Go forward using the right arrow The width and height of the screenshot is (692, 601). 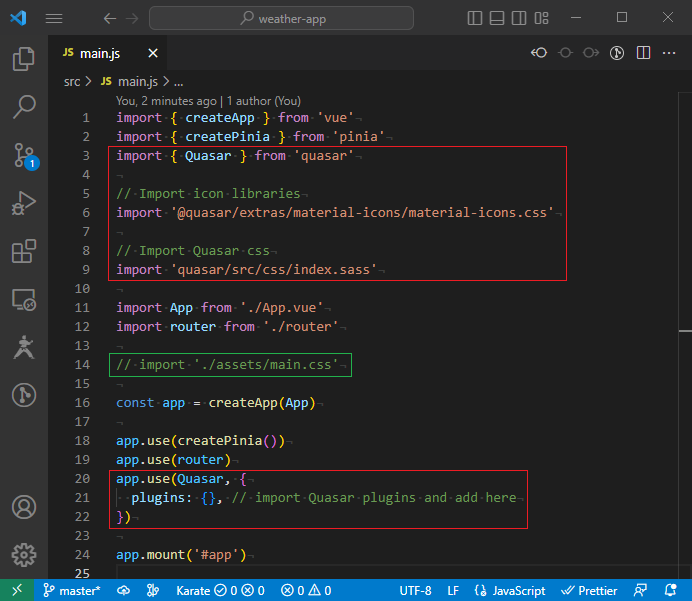pyautogui.click(x=132, y=19)
